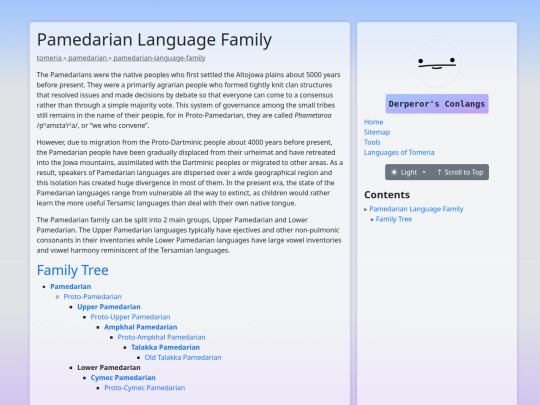Click the Lower Pamedarian tree text
This screenshot has width=540, height=405.
coord(108,367)
